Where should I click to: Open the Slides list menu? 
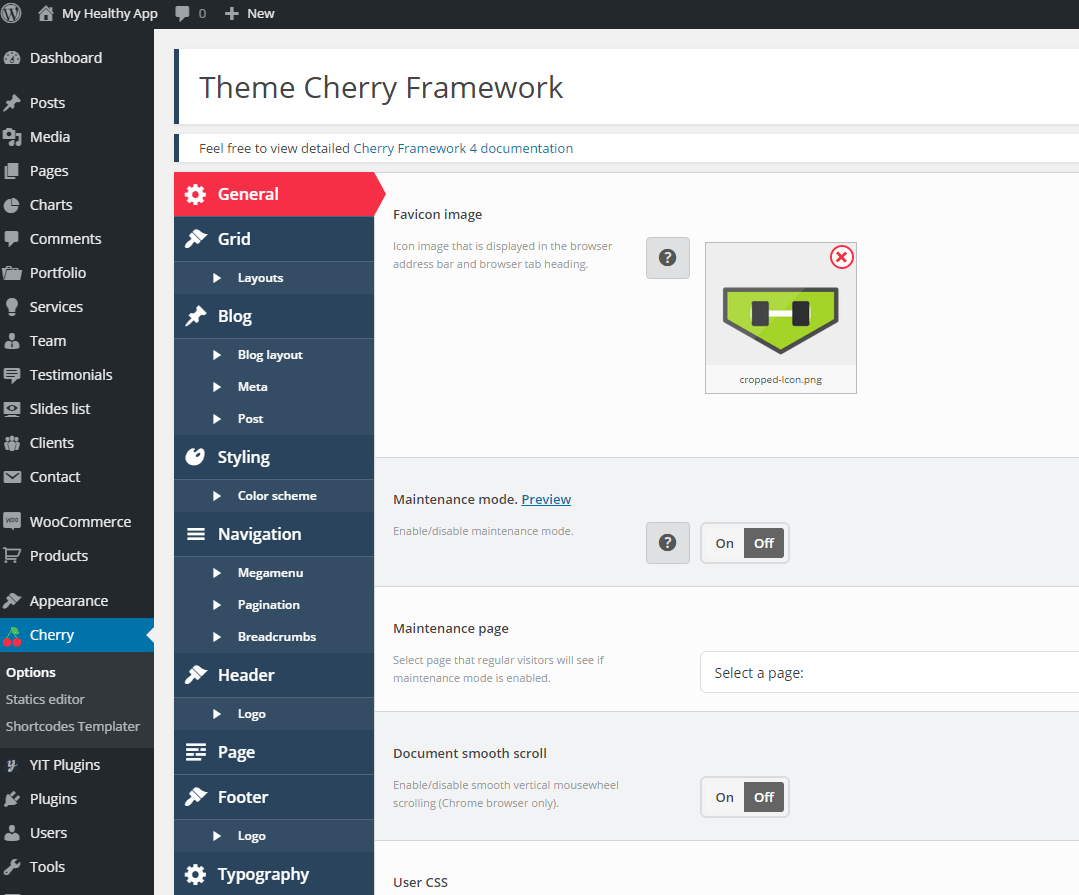pos(59,409)
